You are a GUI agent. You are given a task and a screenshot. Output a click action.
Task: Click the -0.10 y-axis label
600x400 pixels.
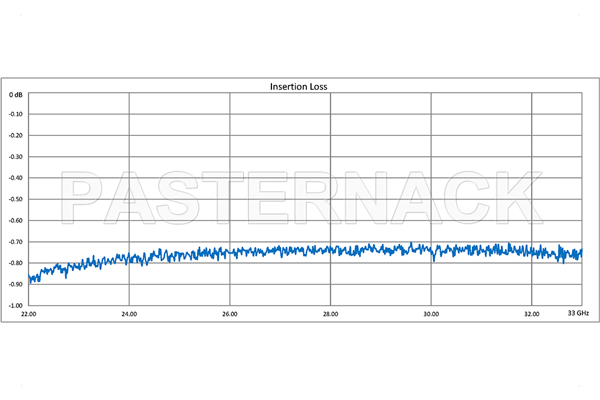point(16,114)
